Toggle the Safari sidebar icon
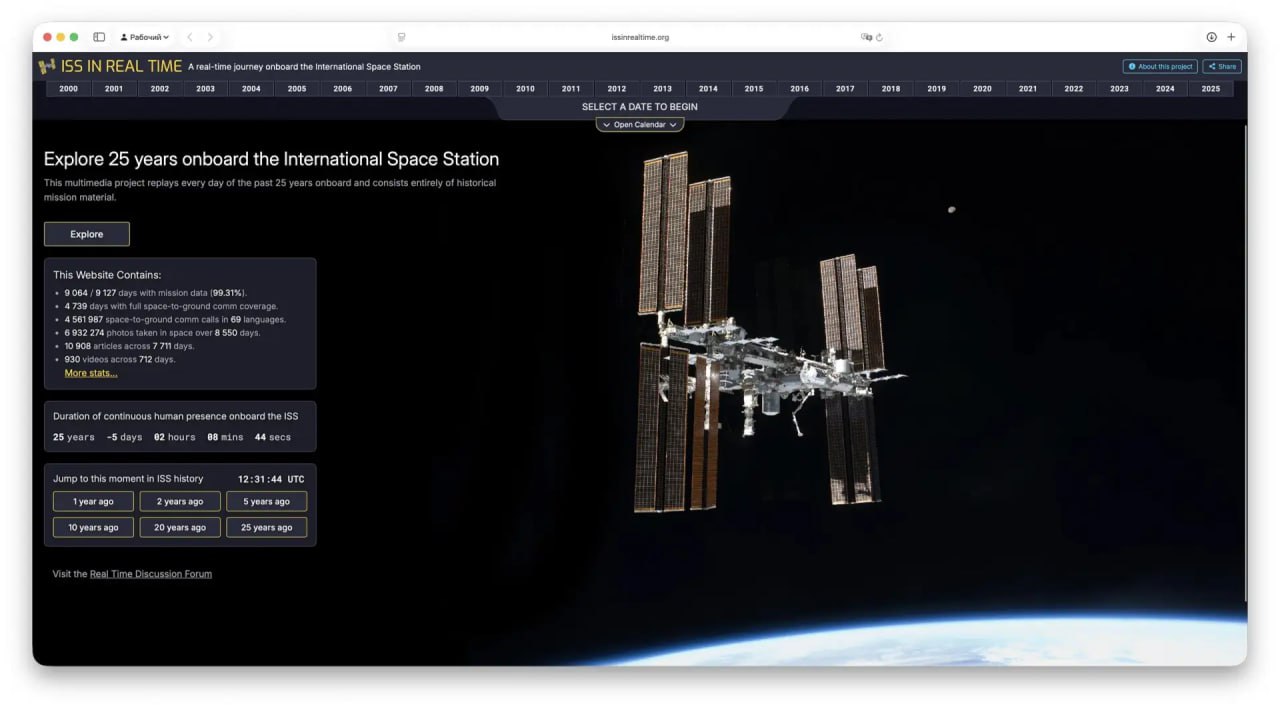Image resolution: width=1280 pixels, height=709 pixels. click(99, 37)
